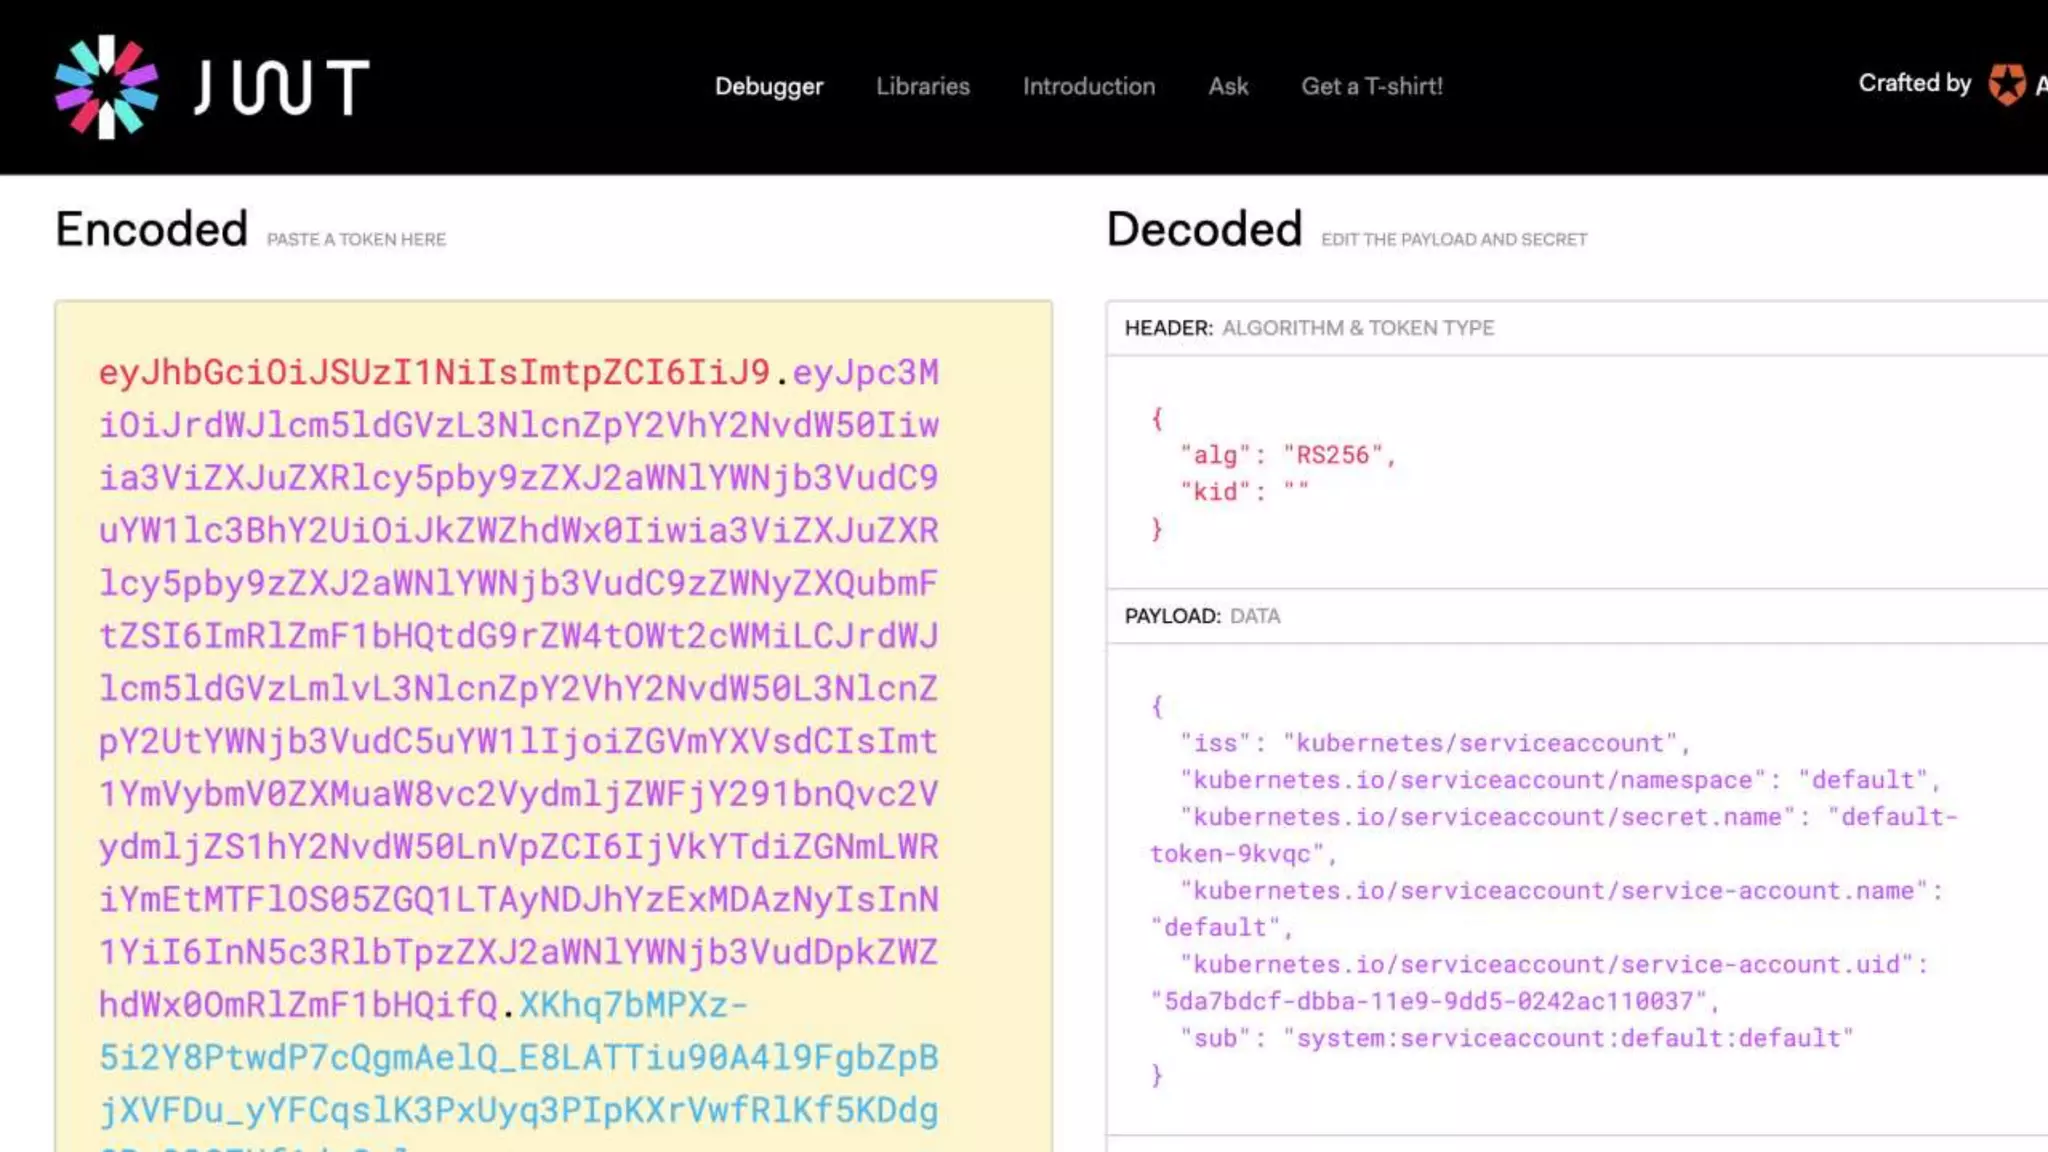Click the PAYLOAD: DATA section bar
Viewport: 2048px width, 1152px height.
tap(1202, 616)
